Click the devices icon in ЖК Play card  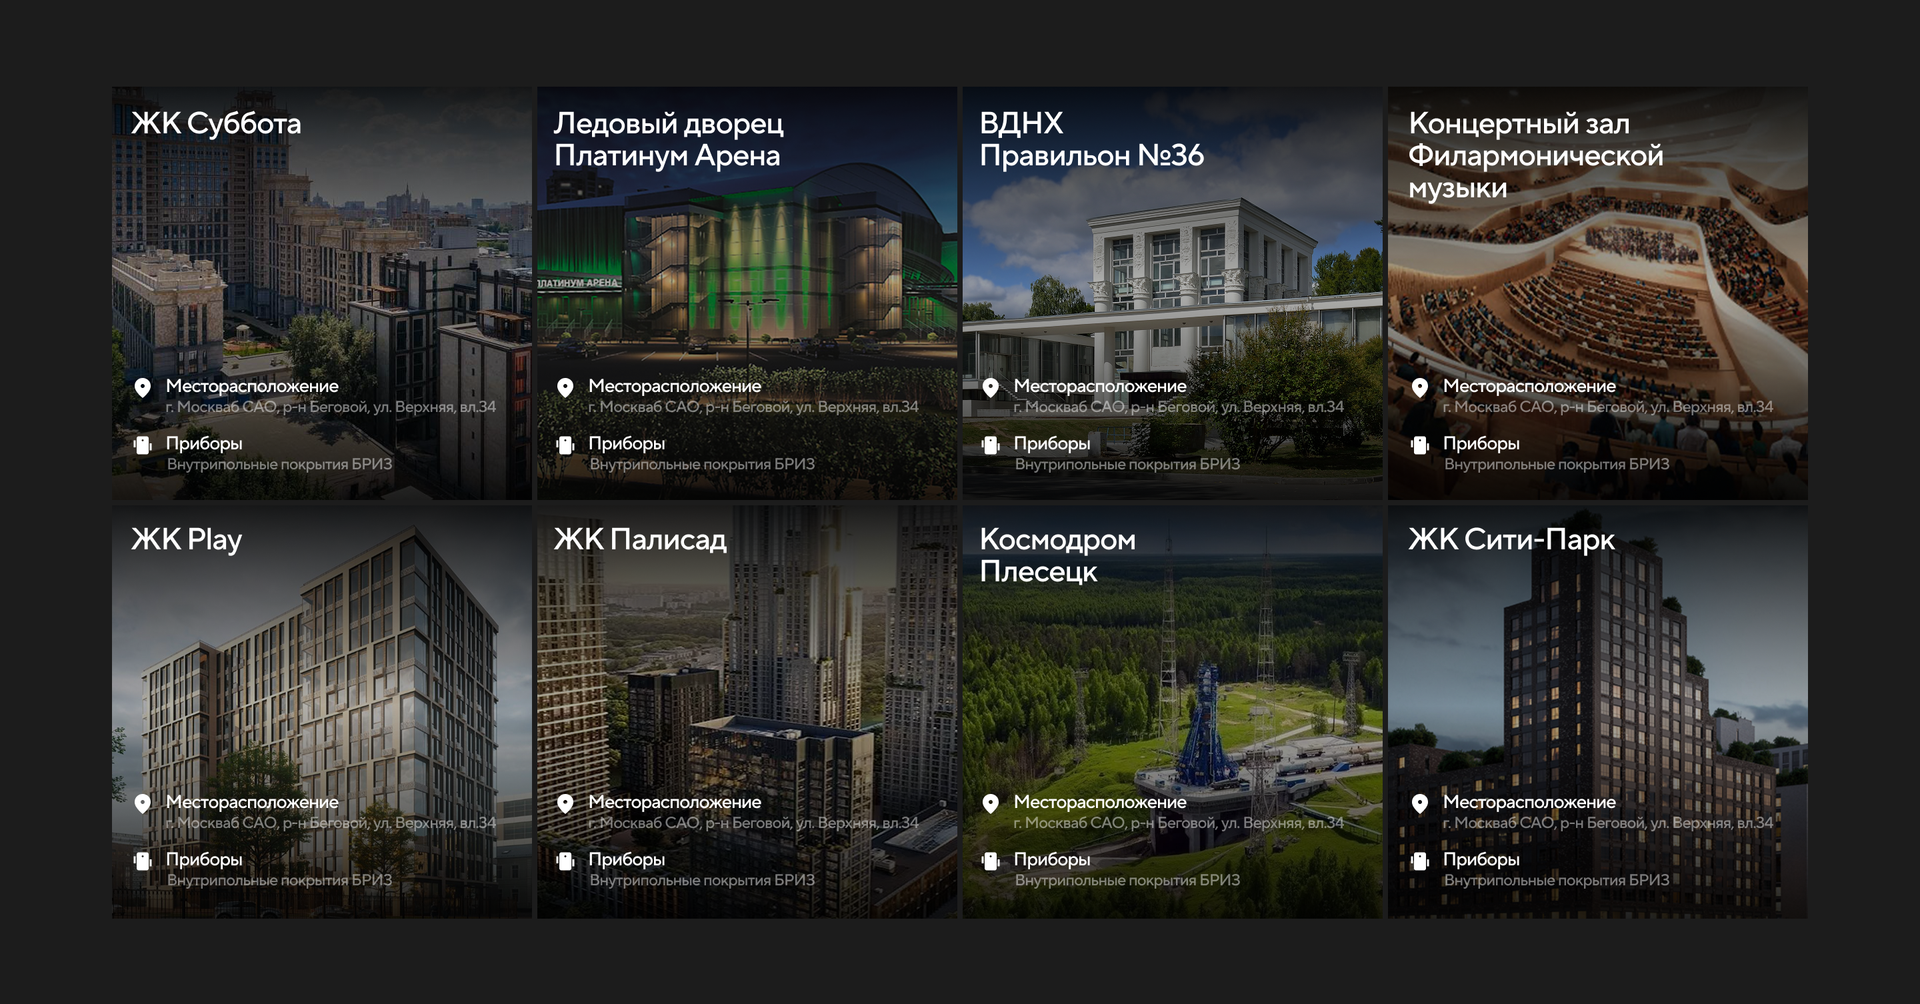(143, 861)
